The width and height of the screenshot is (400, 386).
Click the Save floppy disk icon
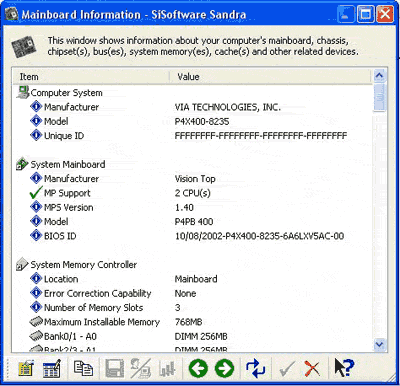(115, 368)
